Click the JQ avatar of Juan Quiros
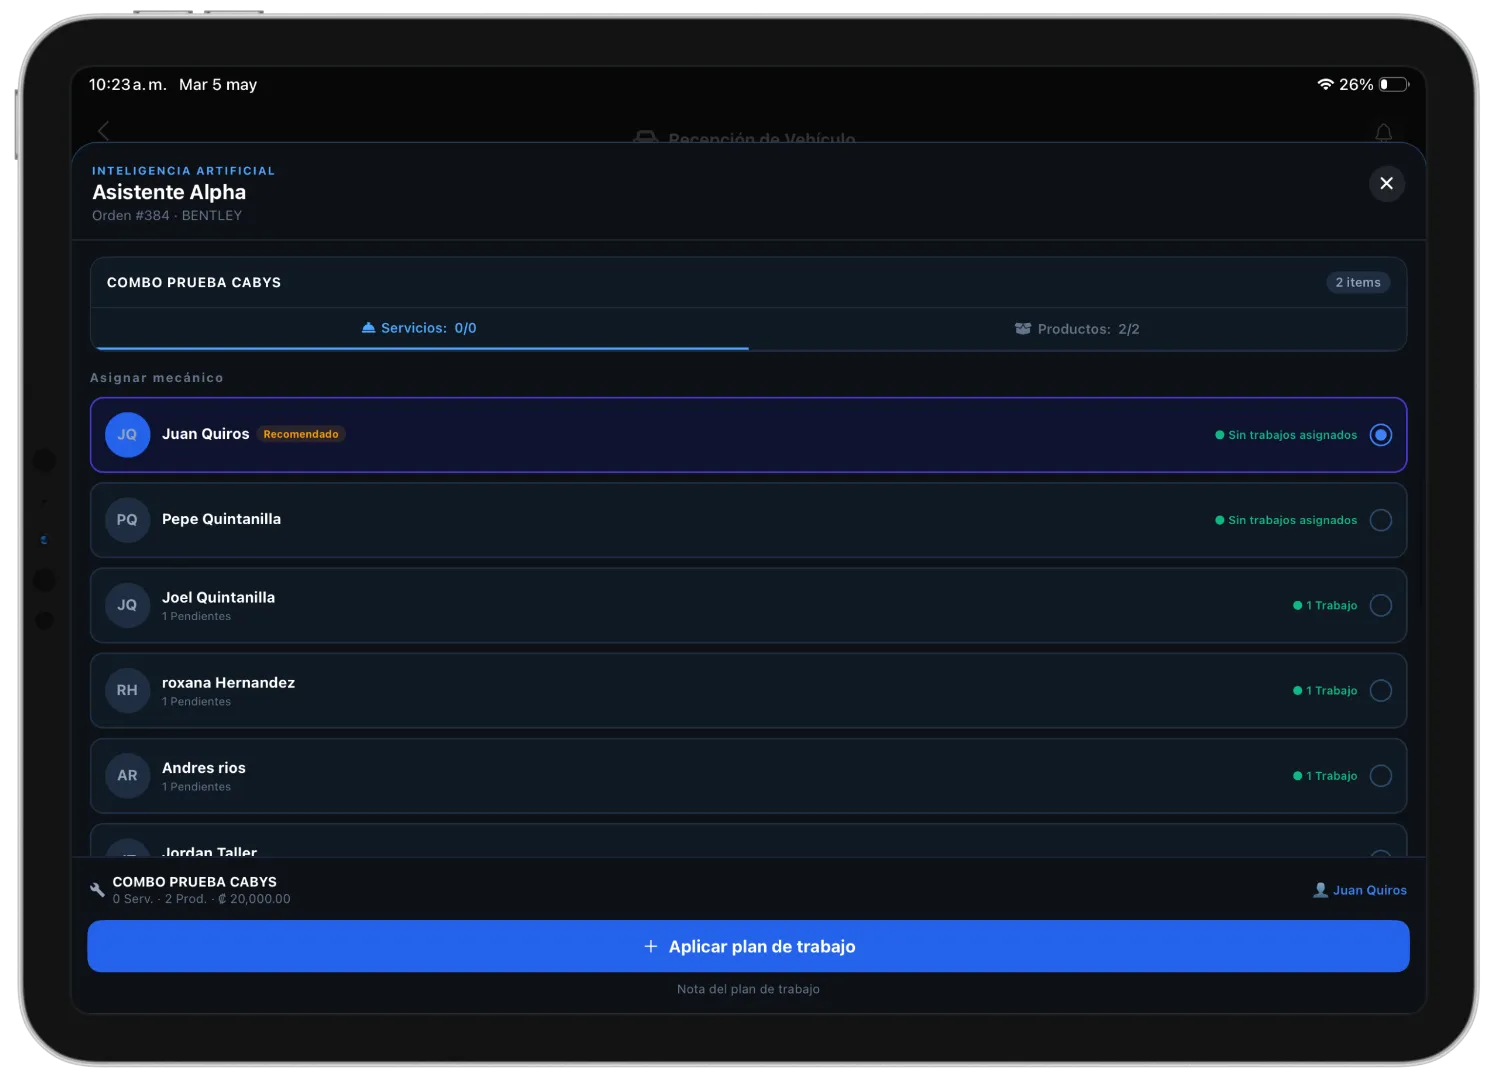The height and width of the screenshot is (1080, 1500). (127, 435)
